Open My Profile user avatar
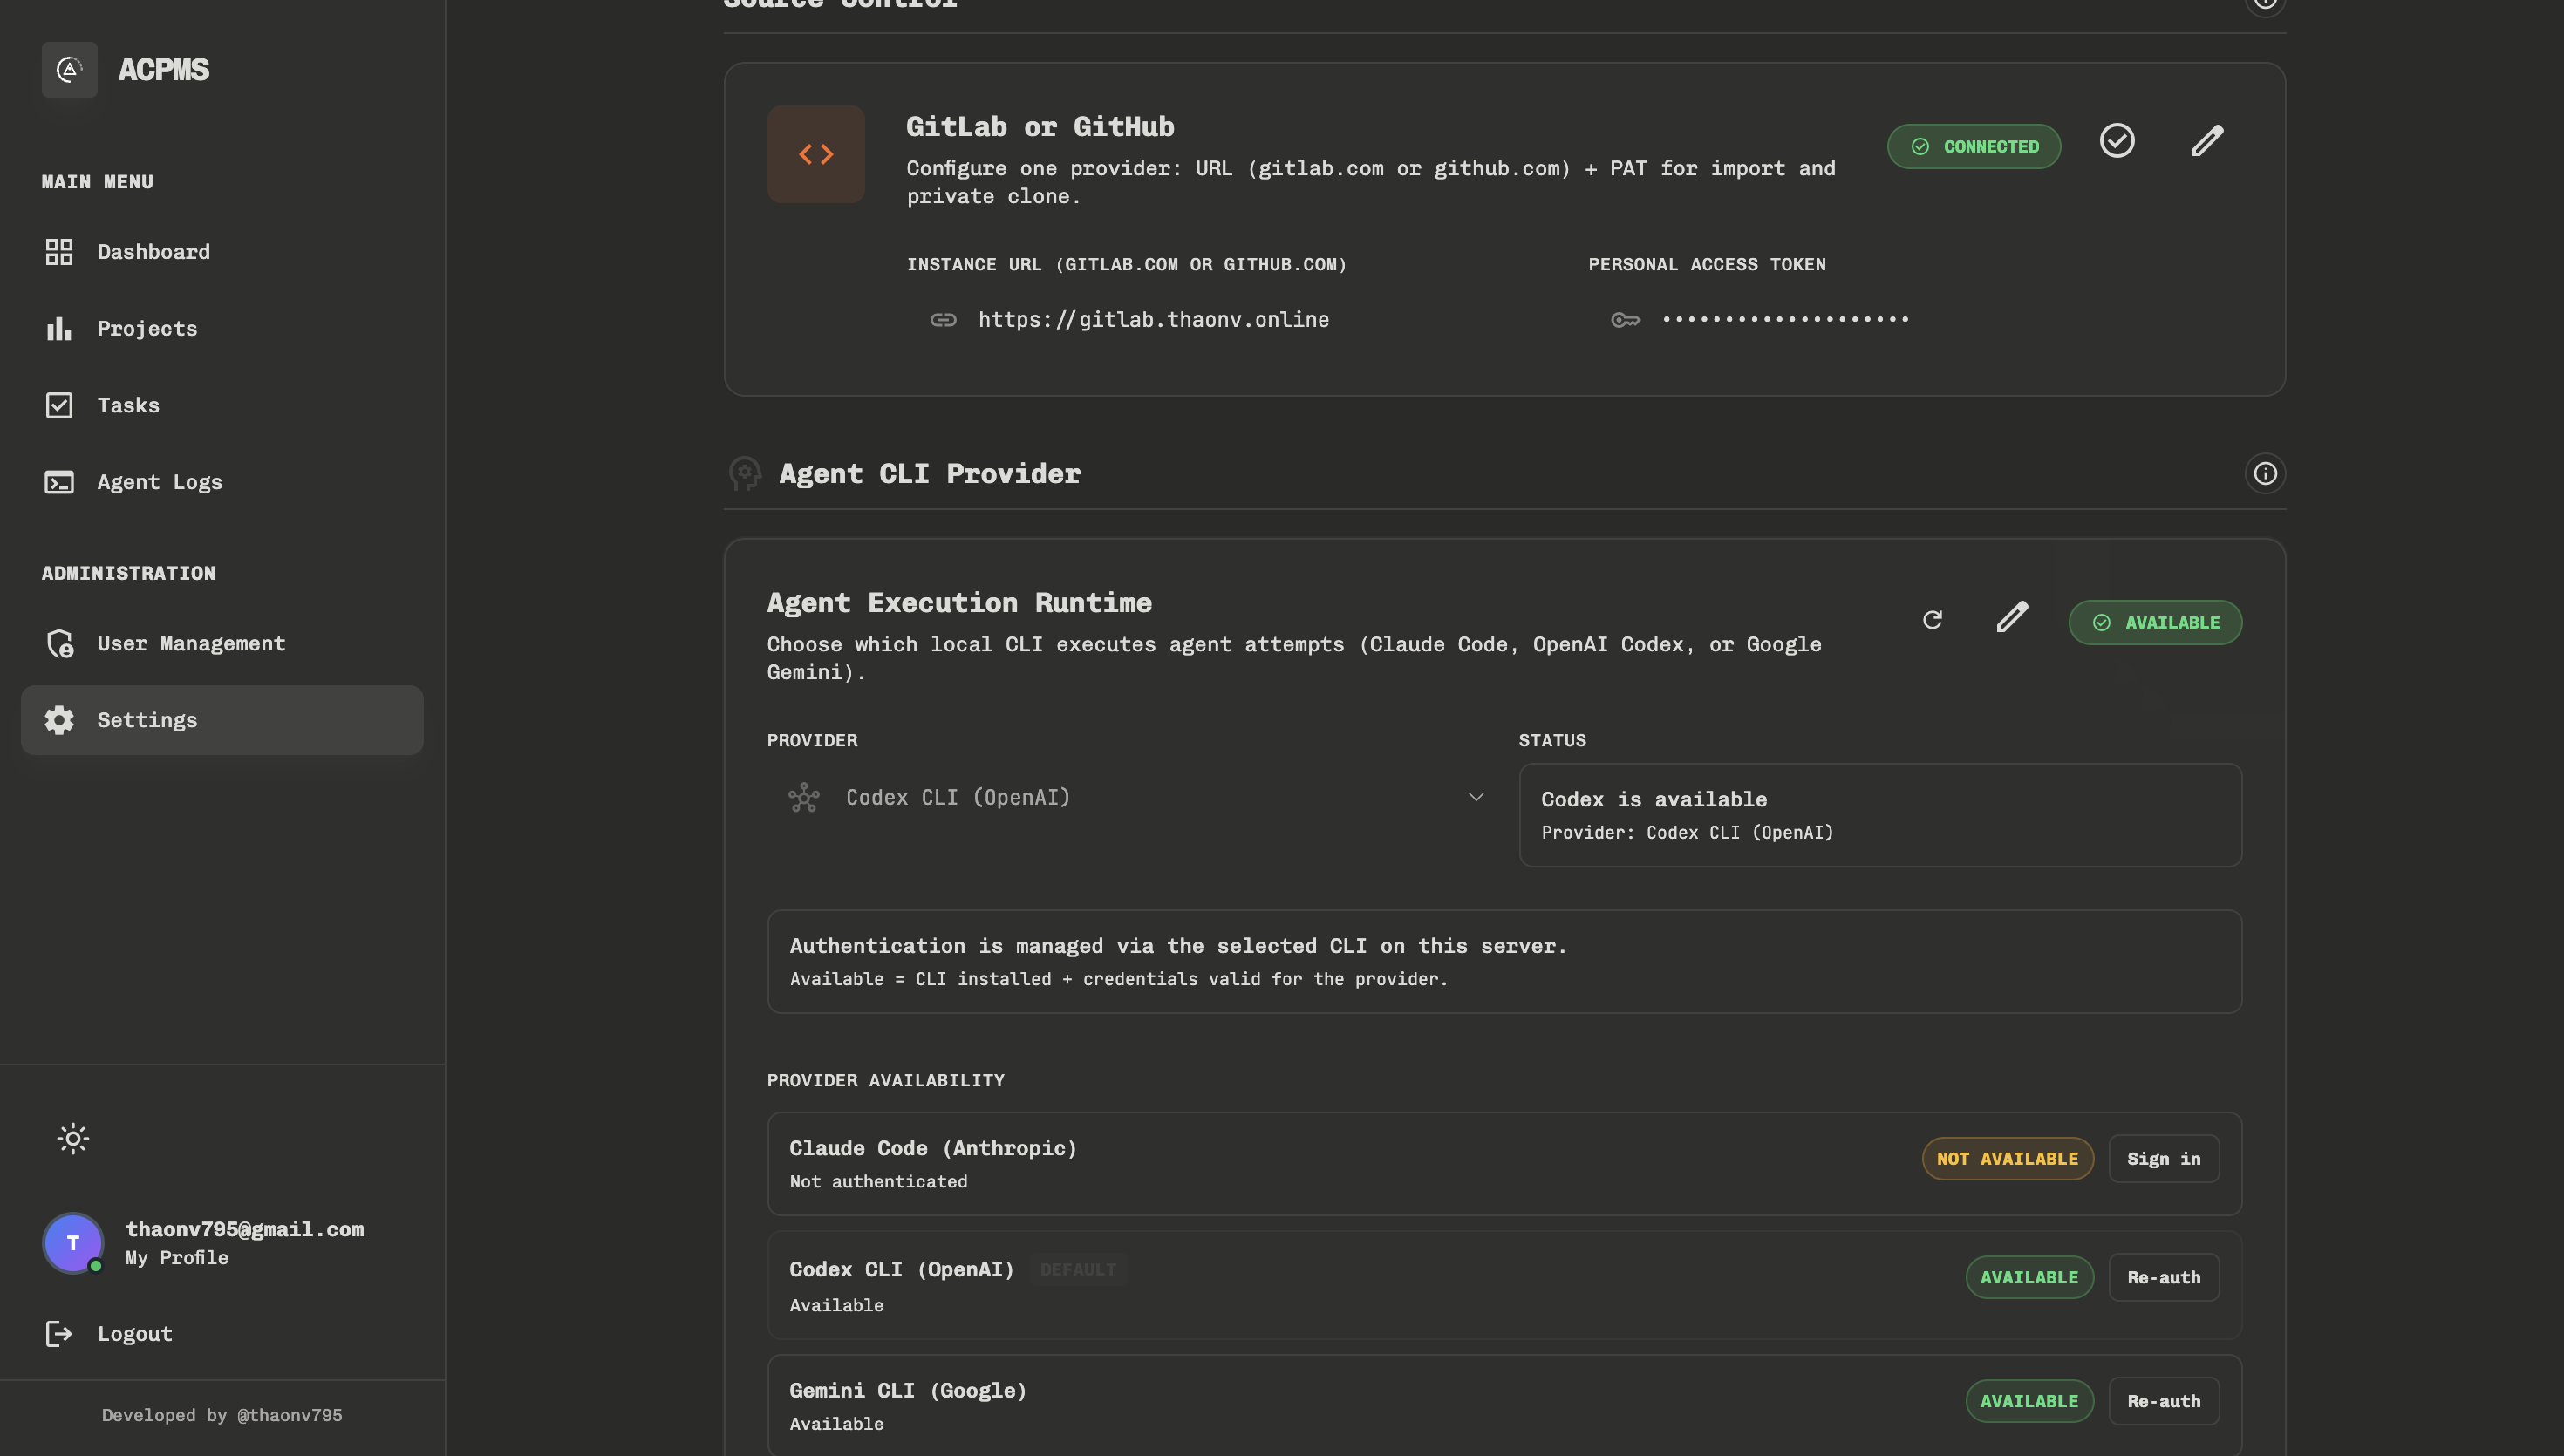 tap(73, 1242)
